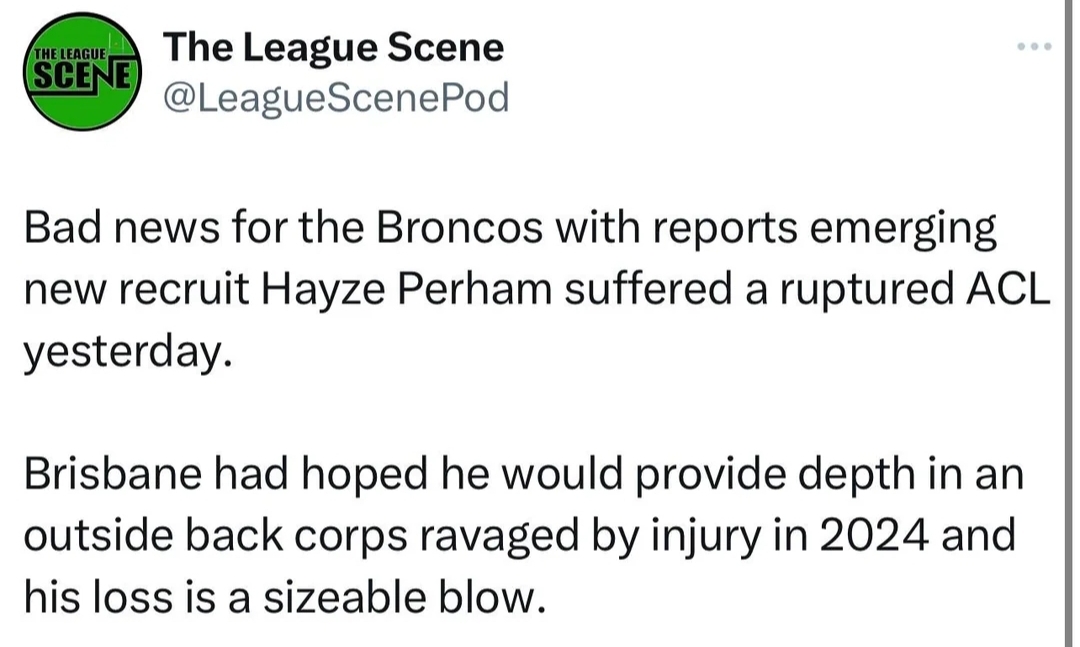
Task: Click the words ruptured ACL
Action: (x=915, y=291)
